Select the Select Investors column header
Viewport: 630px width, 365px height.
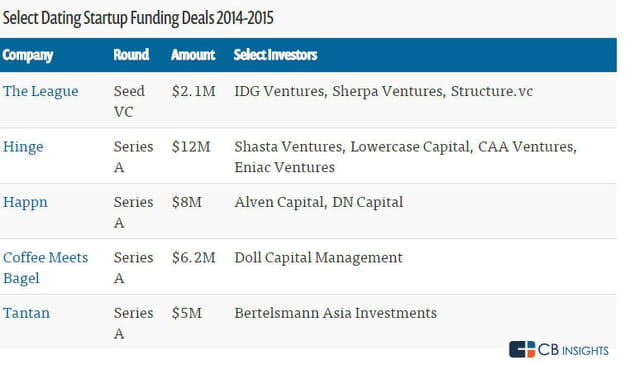[x=276, y=55]
